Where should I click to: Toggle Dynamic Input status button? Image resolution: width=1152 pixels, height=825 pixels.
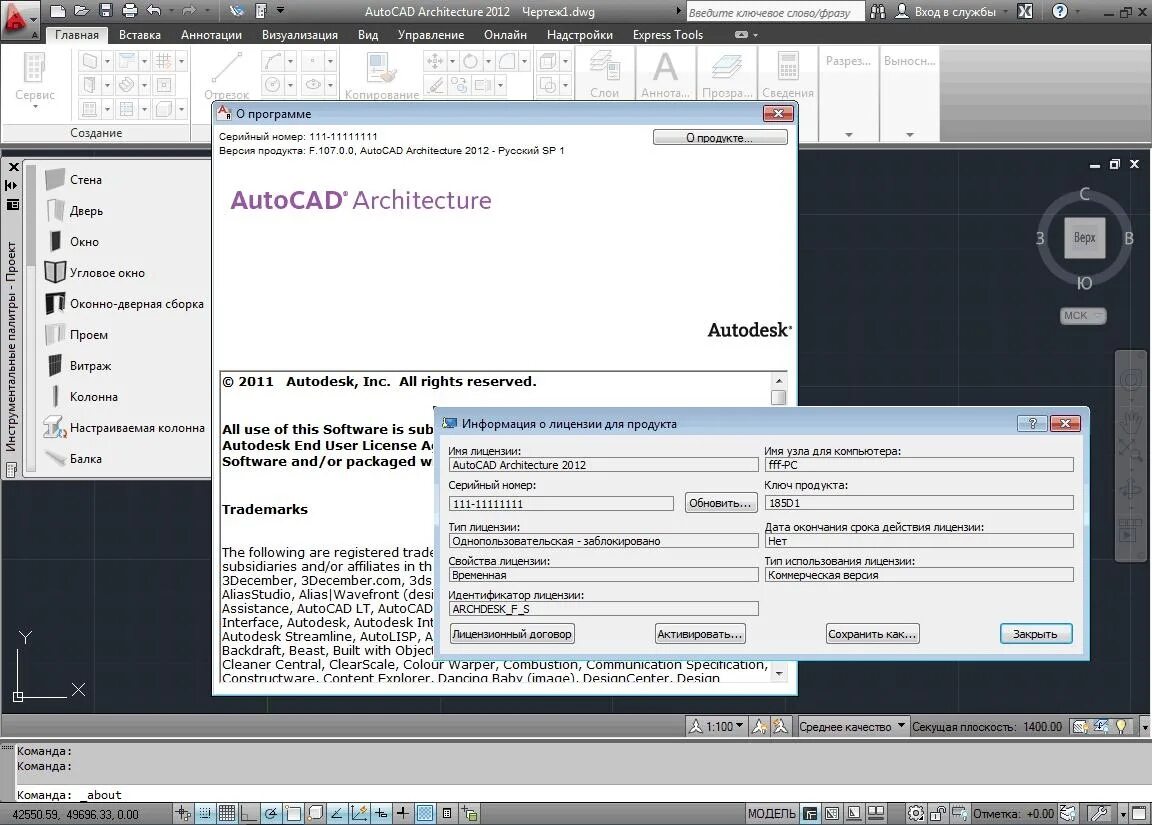pos(381,813)
